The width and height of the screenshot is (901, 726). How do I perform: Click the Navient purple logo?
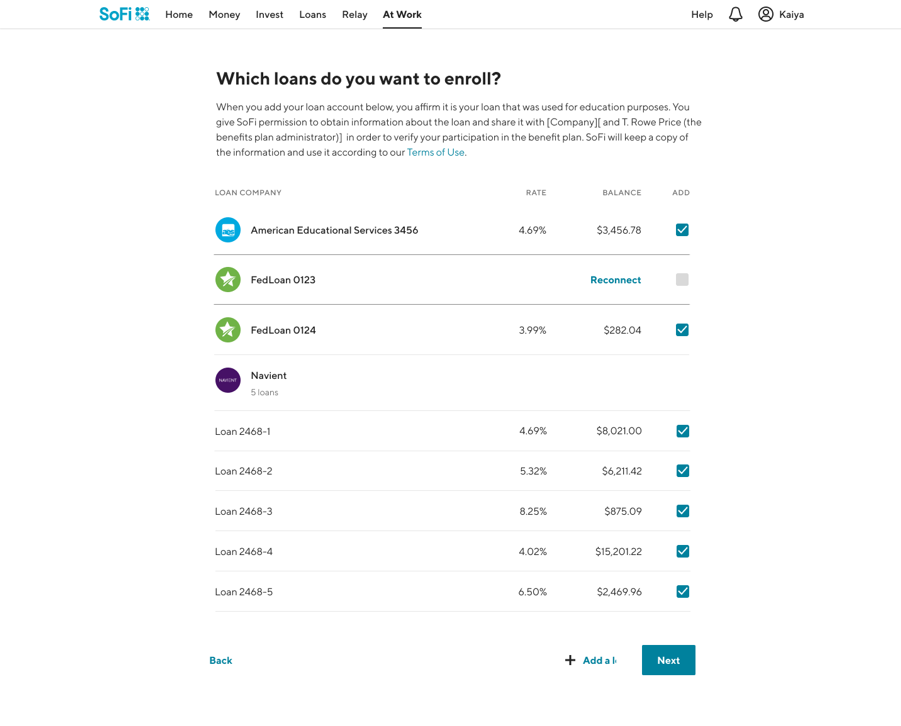[x=228, y=380]
